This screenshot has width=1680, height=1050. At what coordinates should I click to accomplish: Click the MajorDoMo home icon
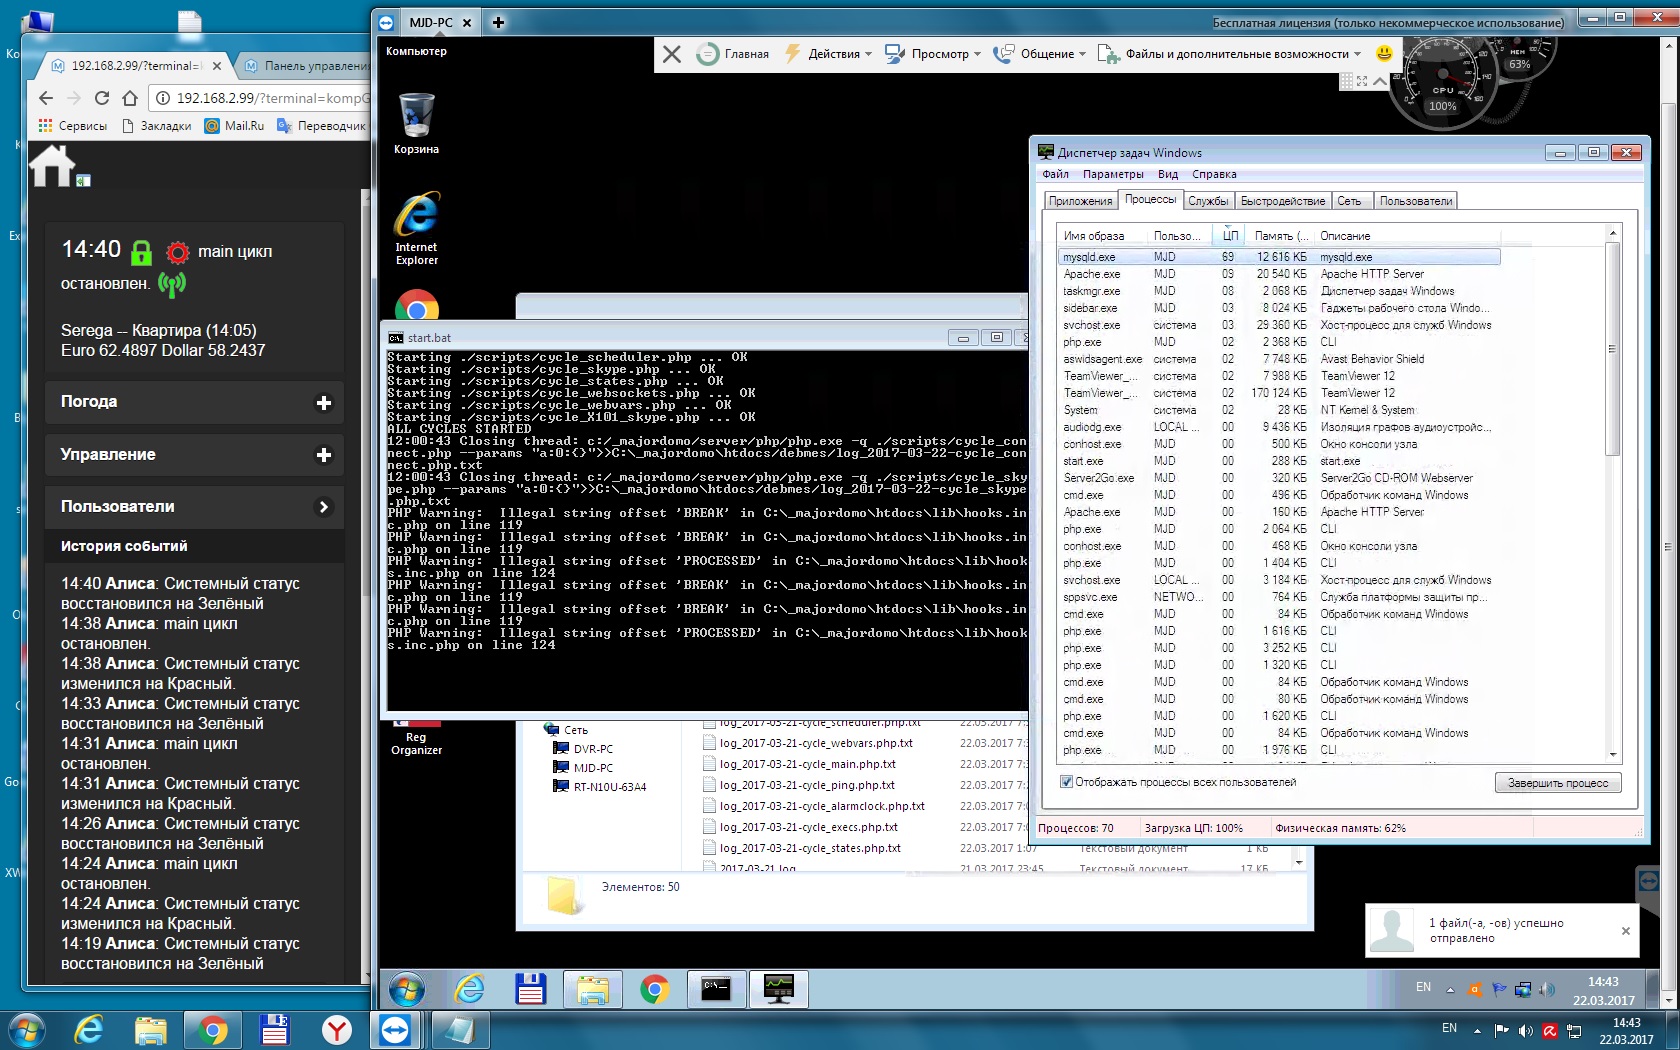pyautogui.click(x=52, y=166)
